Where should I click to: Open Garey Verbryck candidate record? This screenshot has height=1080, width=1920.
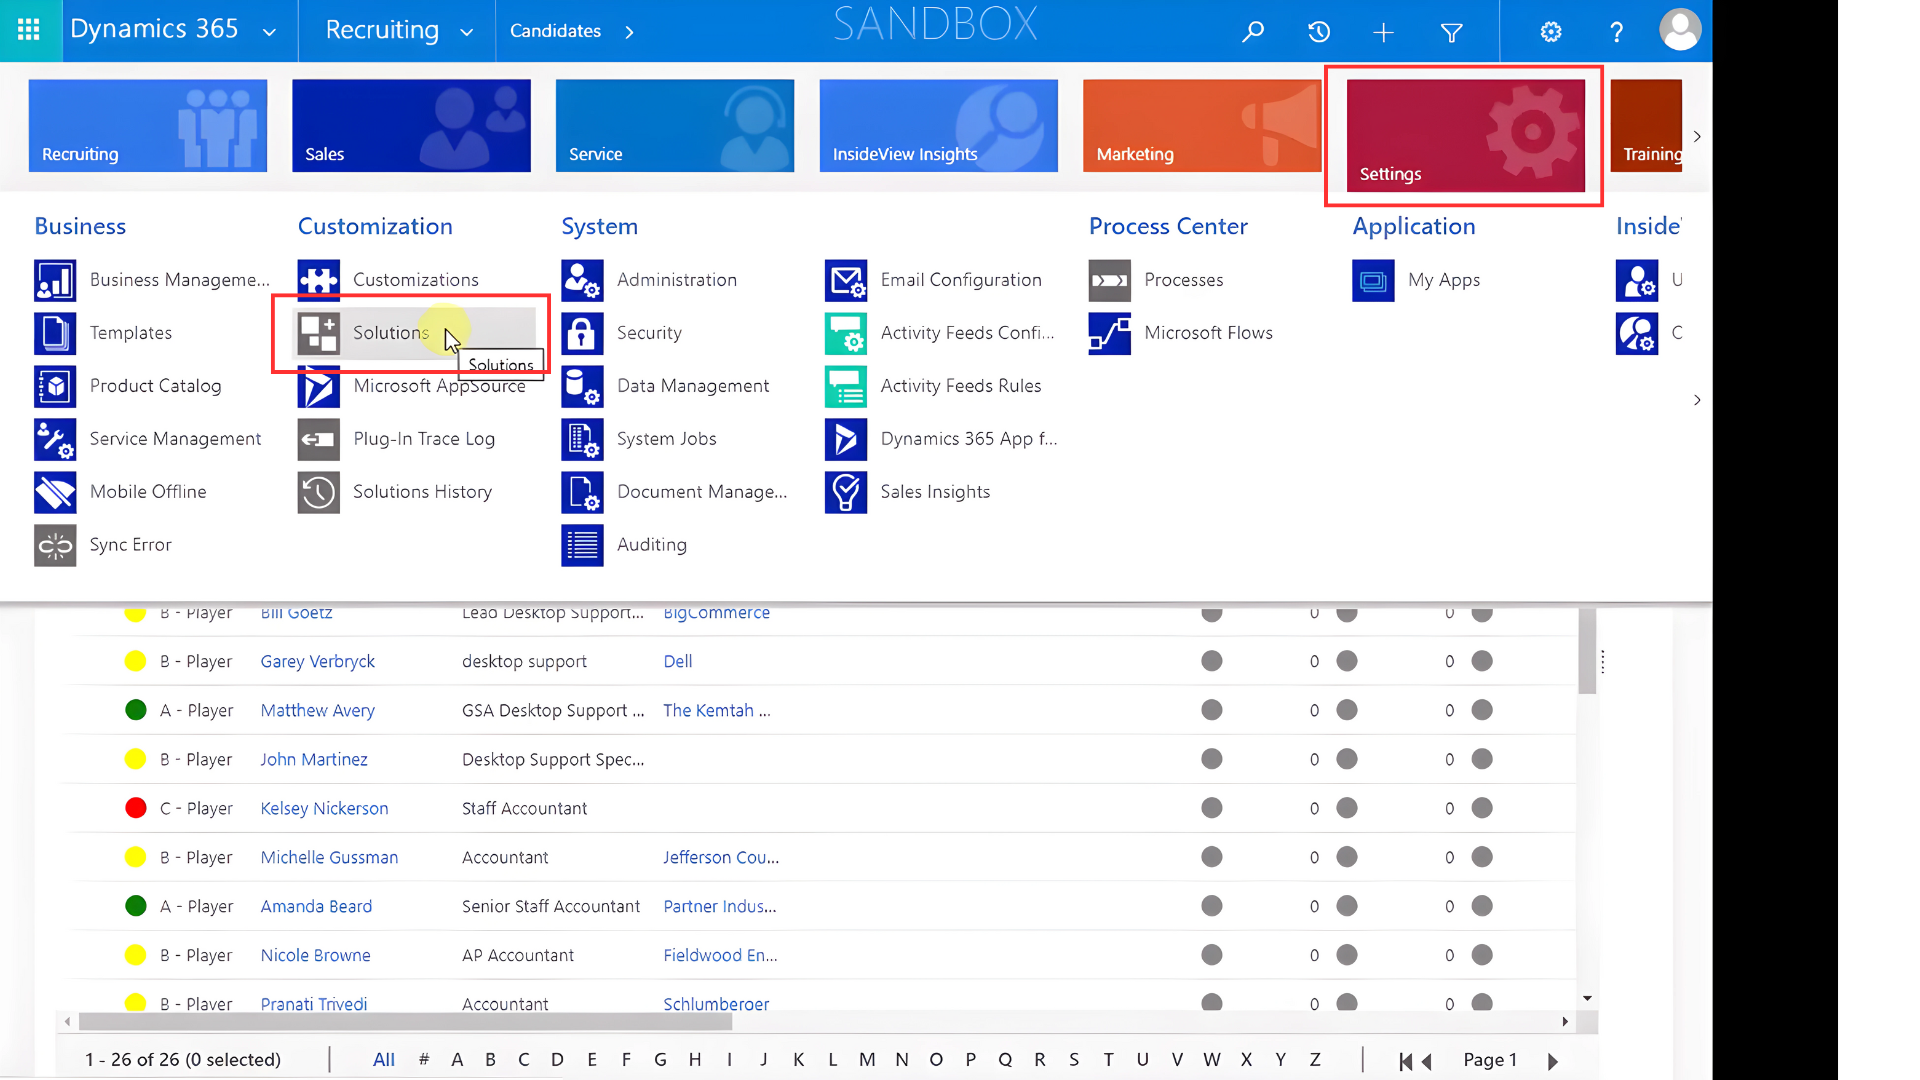(x=318, y=661)
